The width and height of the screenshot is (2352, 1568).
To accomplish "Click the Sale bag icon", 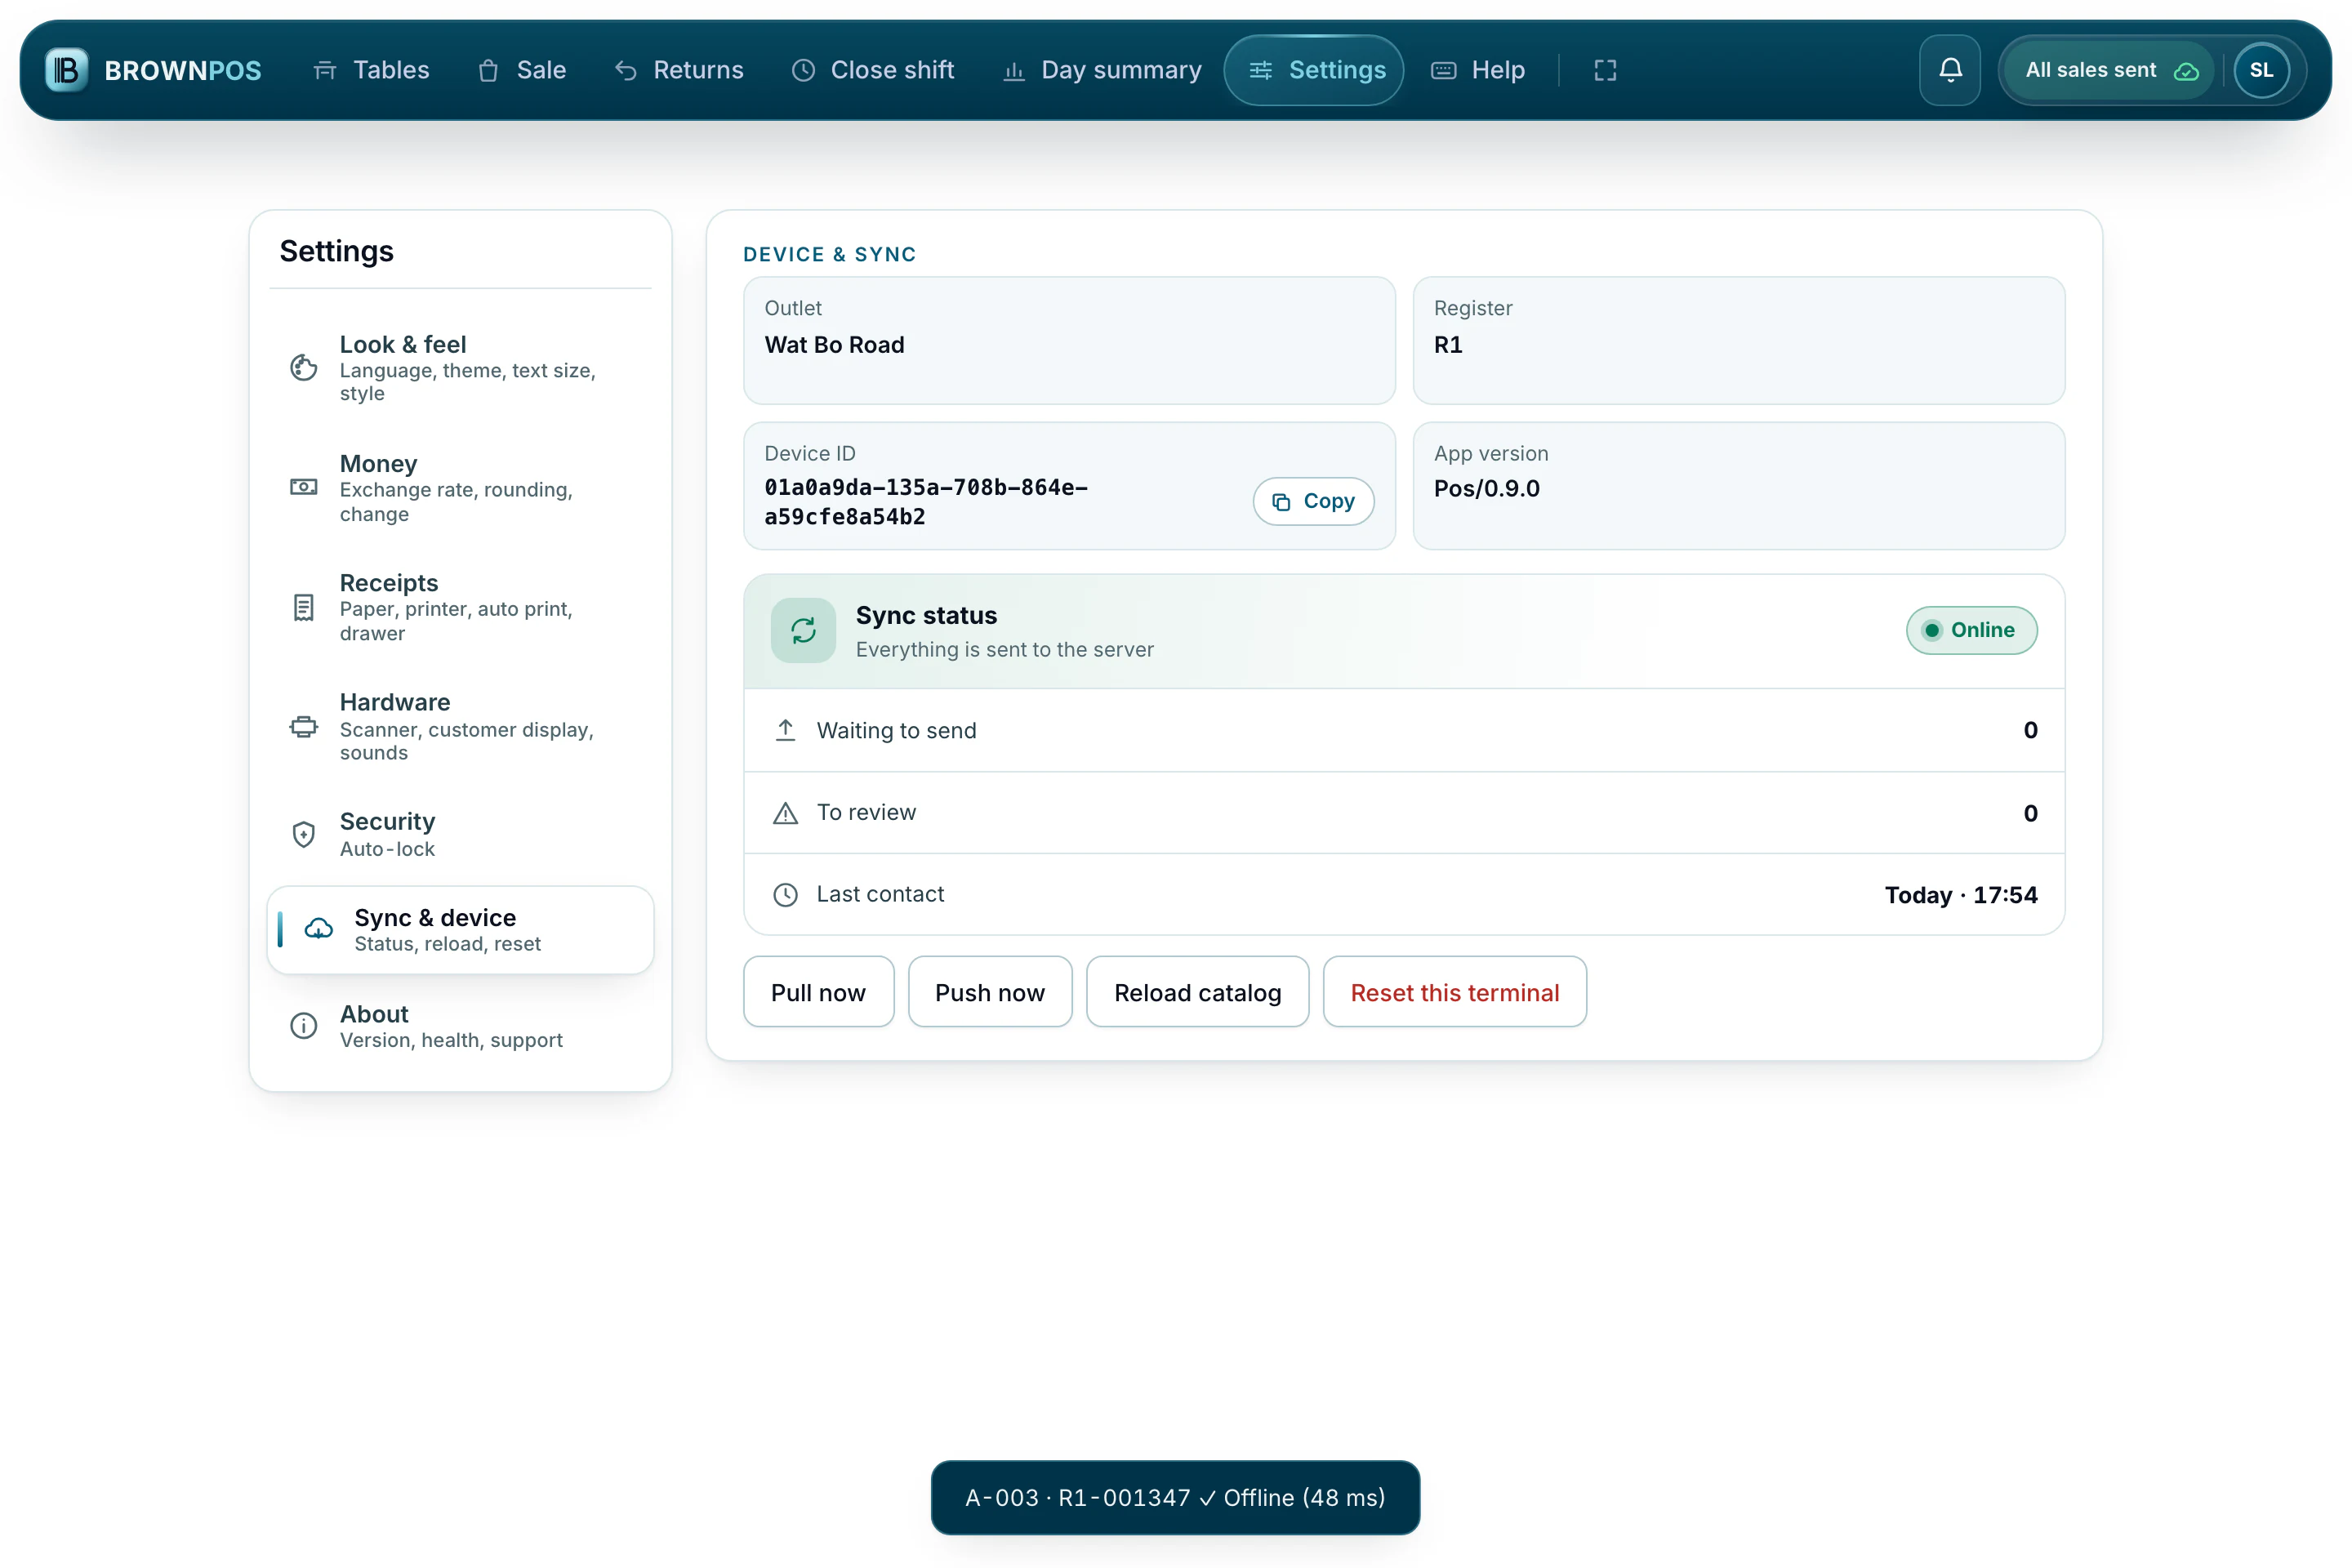I will pyautogui.click(x=488, y=70).
